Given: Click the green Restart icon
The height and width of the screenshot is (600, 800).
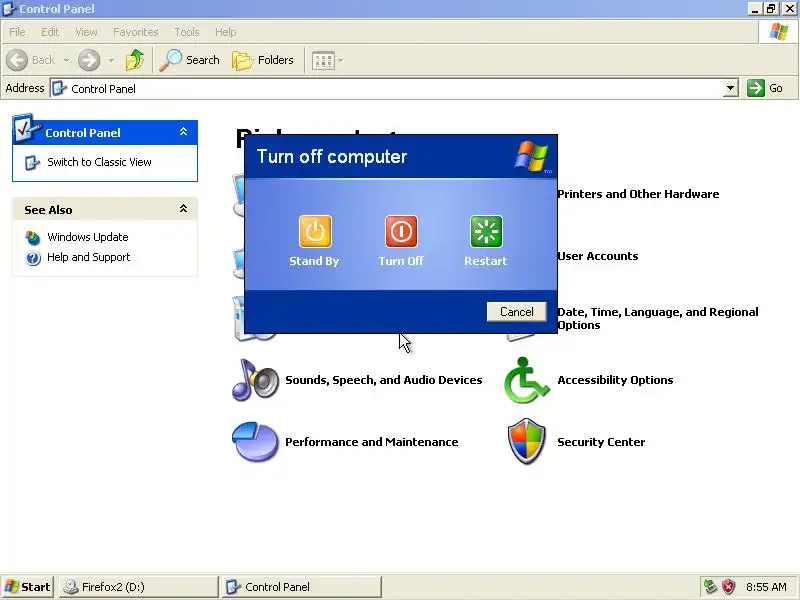Looking at the screenshot, I should (486, 231).
